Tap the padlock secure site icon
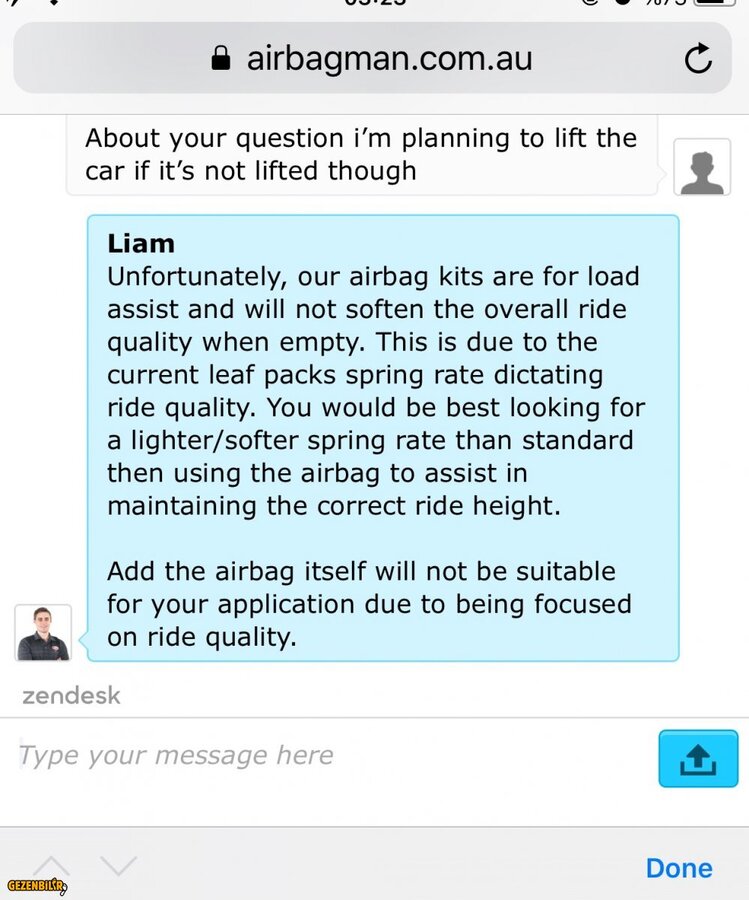The image size is (749, 900). [x=221, y=58]
